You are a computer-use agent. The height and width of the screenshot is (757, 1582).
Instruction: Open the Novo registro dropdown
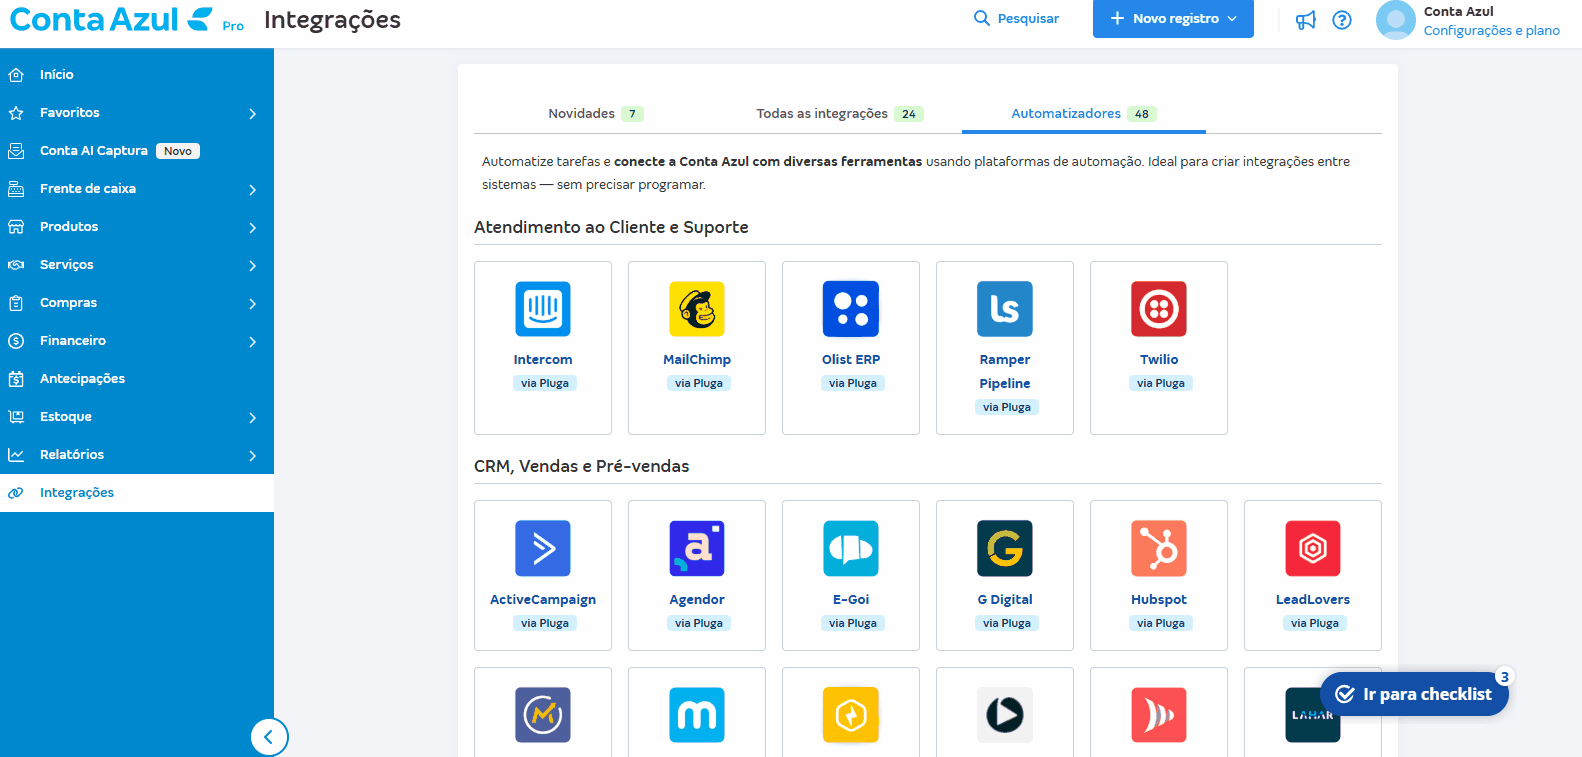(1173, 19)
